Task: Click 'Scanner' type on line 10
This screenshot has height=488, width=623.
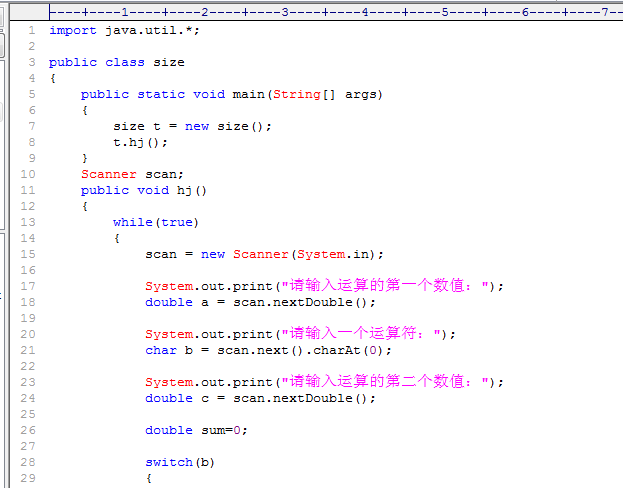Action: pyautogui.click(x=109, y=174)
